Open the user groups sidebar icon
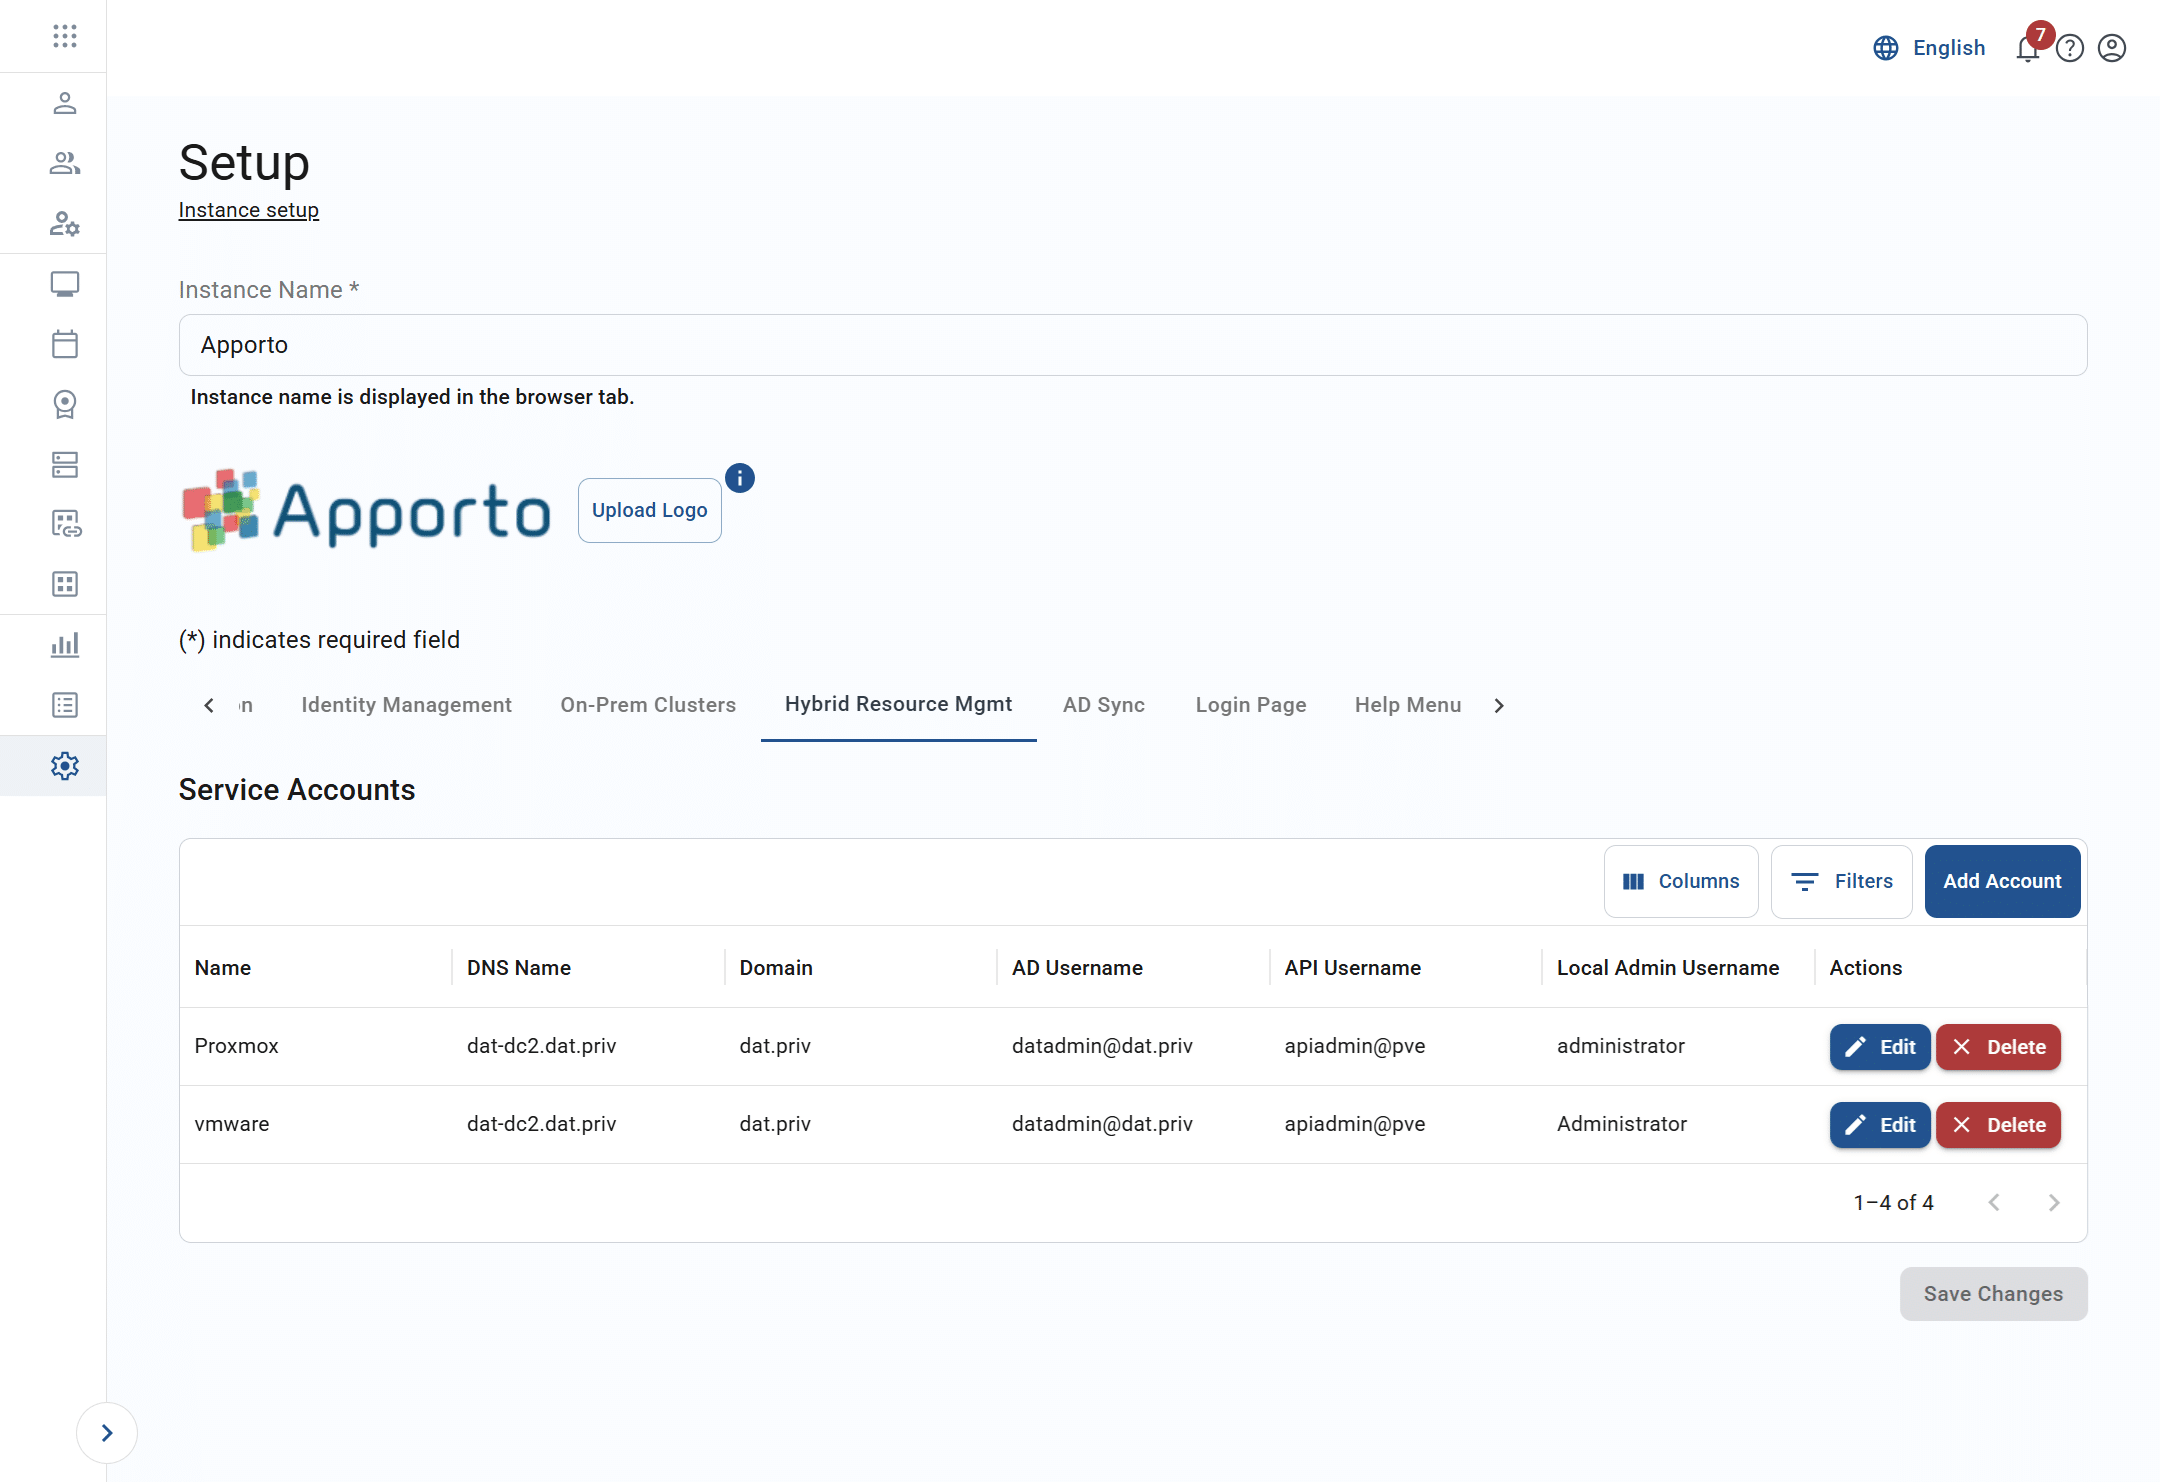This screenshot has width=2160, height=1482. [x=65, y=163]
